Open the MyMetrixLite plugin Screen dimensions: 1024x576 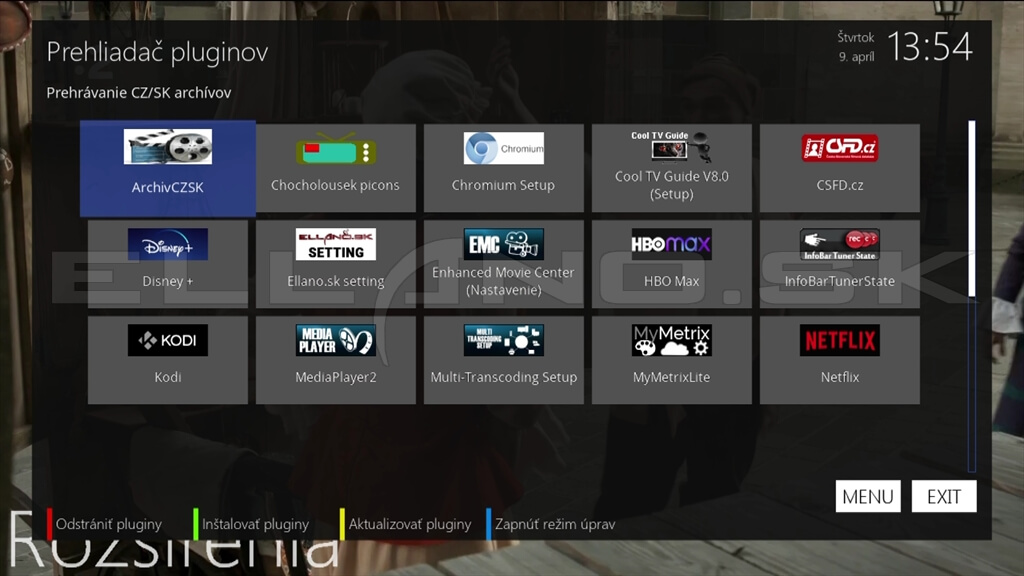(671, 360)
